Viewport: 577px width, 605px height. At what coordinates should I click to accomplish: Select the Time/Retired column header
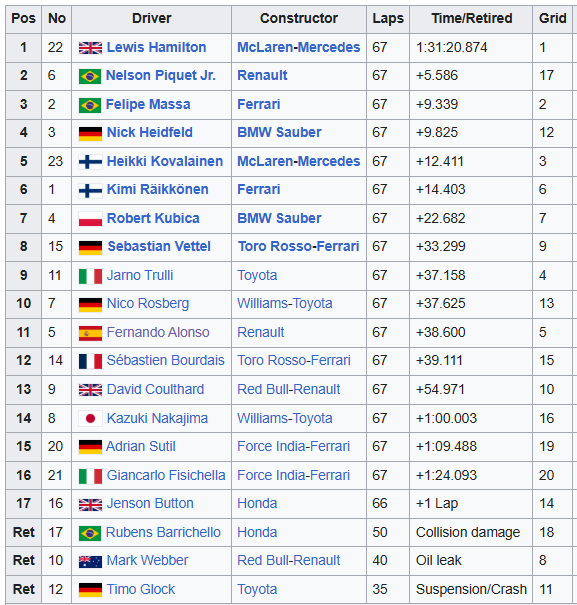click(x=471, y=19)
